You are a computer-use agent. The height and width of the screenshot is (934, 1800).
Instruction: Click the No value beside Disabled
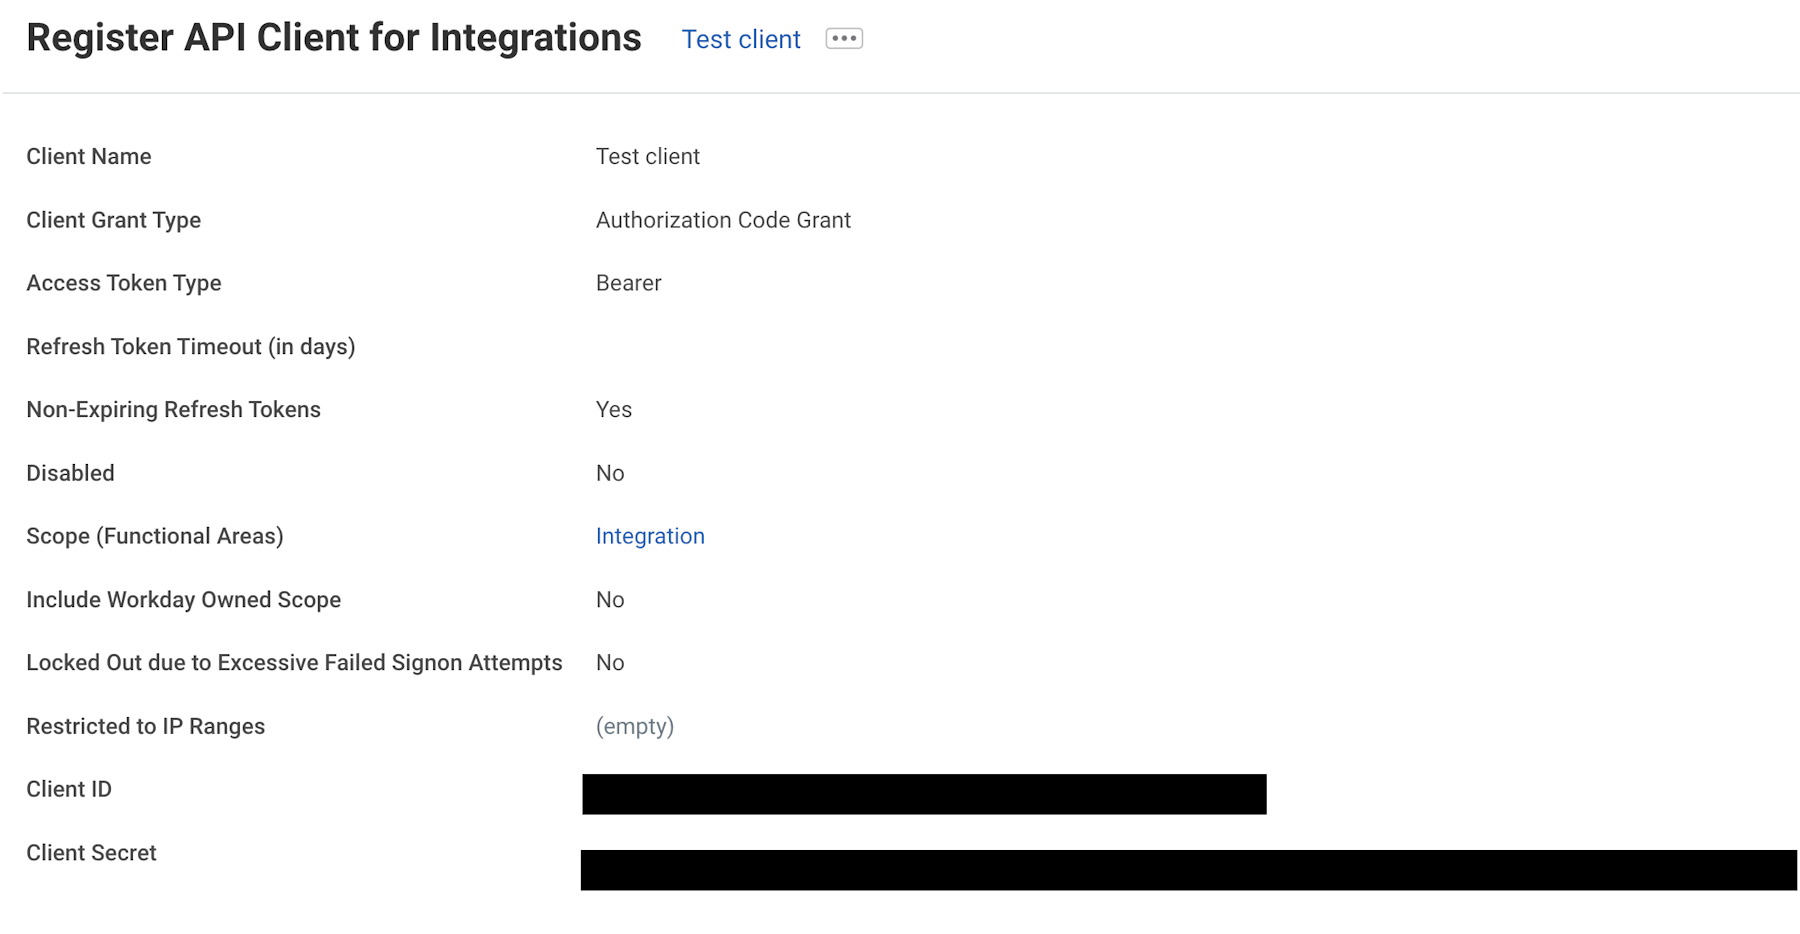pos(609,473)
